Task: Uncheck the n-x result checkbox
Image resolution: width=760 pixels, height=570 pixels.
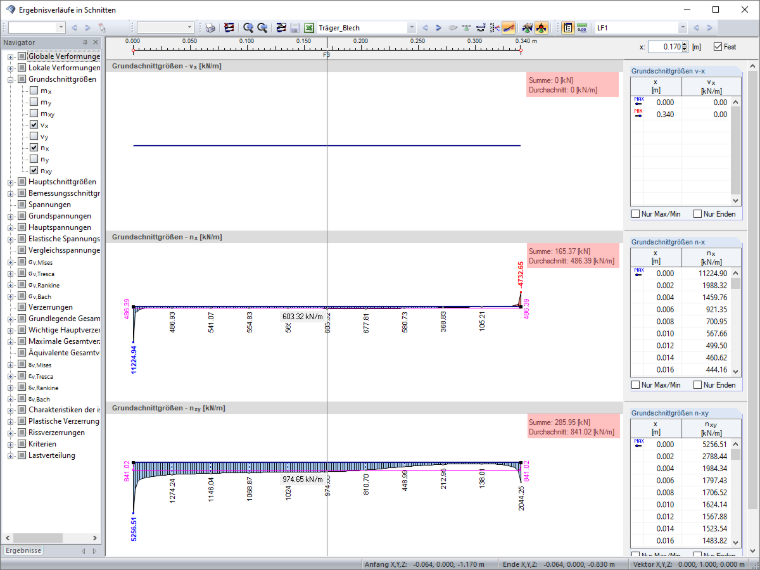Action: 34,147
